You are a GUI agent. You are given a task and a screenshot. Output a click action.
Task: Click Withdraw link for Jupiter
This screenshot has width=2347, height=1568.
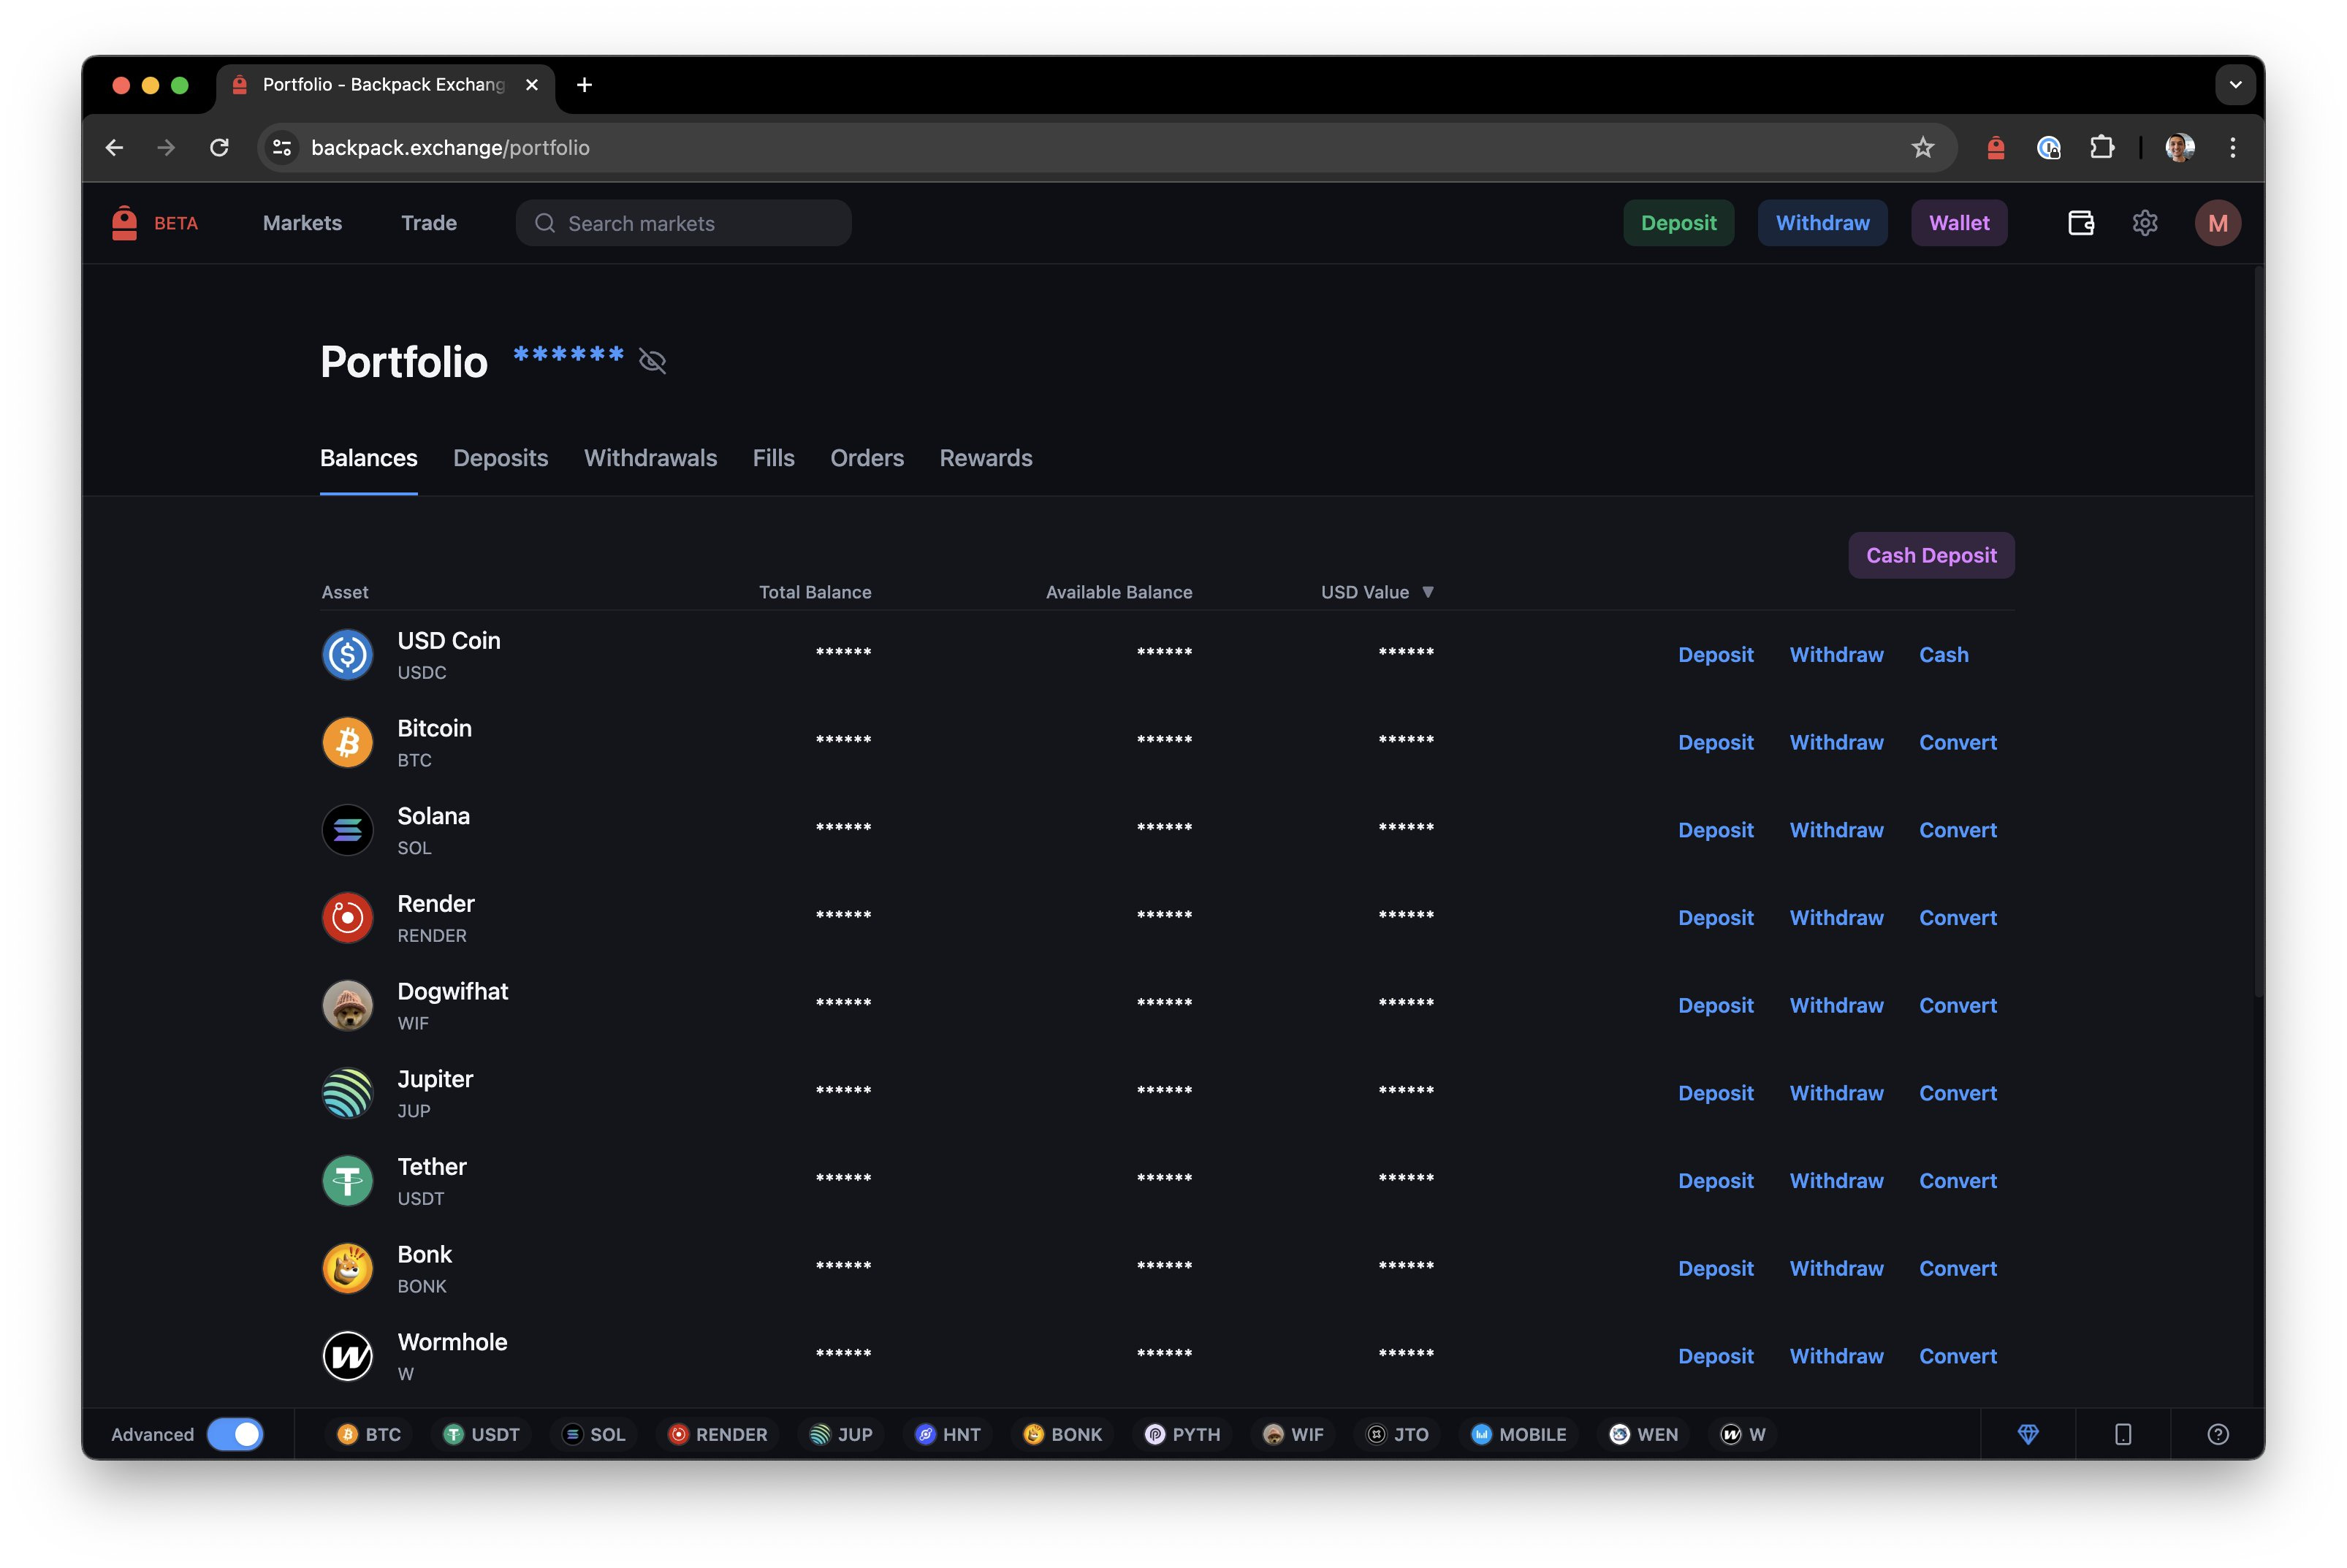(x=1836, y=1093)
